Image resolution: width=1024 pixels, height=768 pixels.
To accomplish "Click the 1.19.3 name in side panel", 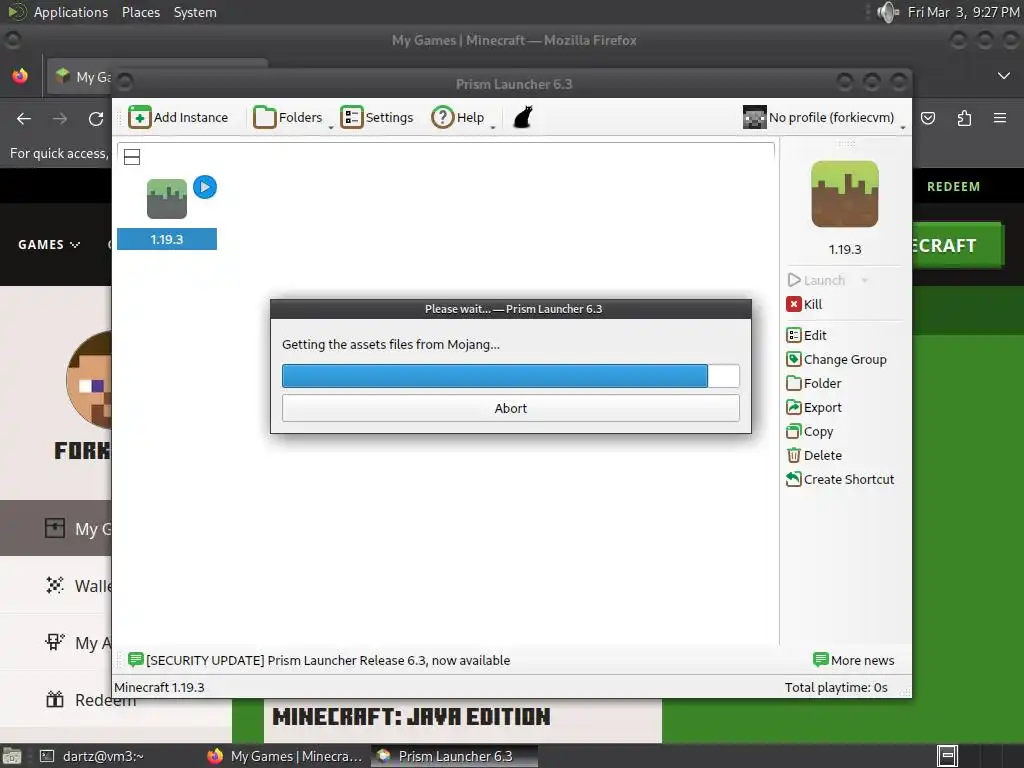I will coord(844,249).
